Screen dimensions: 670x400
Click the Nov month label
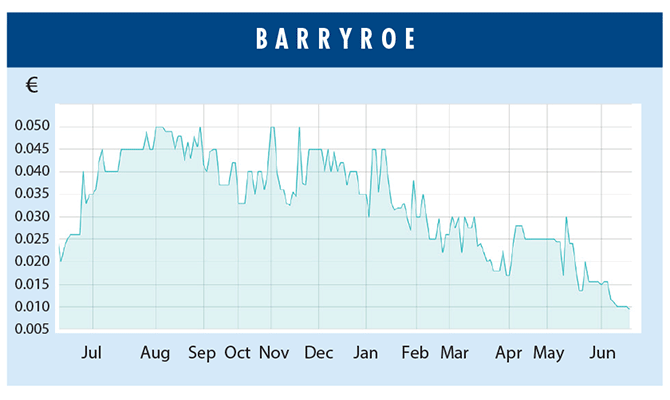coord(274,353)
